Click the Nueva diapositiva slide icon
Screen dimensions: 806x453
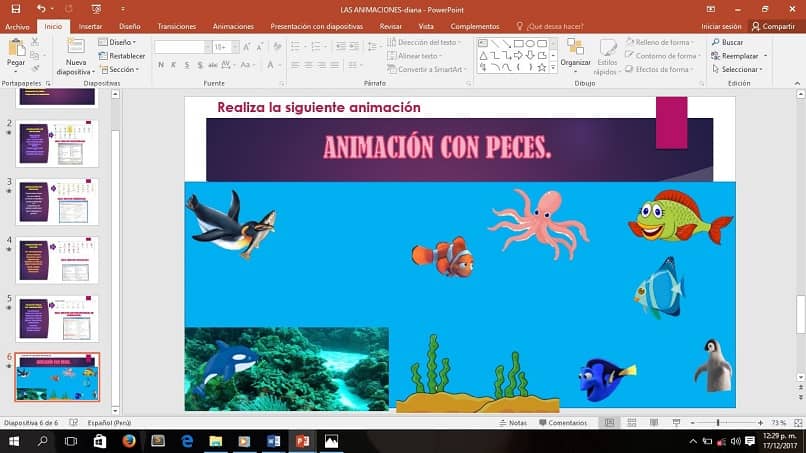tap(76, 47)
